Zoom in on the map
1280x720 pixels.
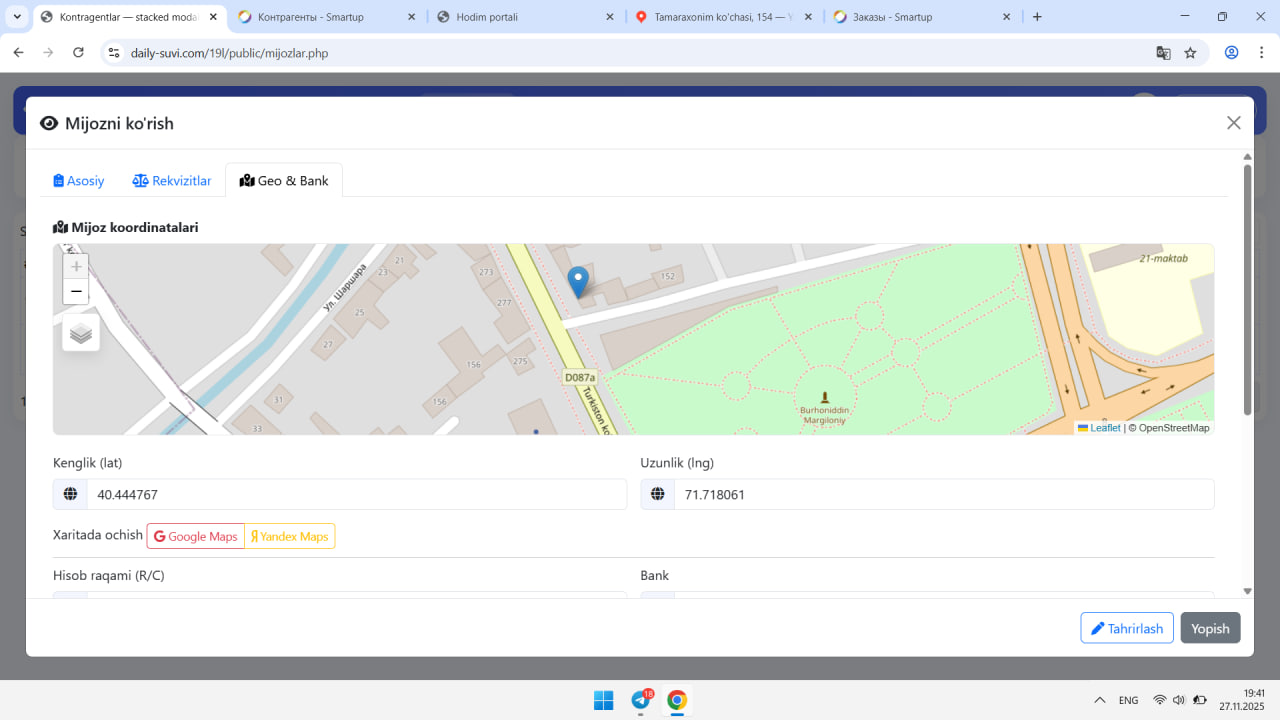[76, 267]
